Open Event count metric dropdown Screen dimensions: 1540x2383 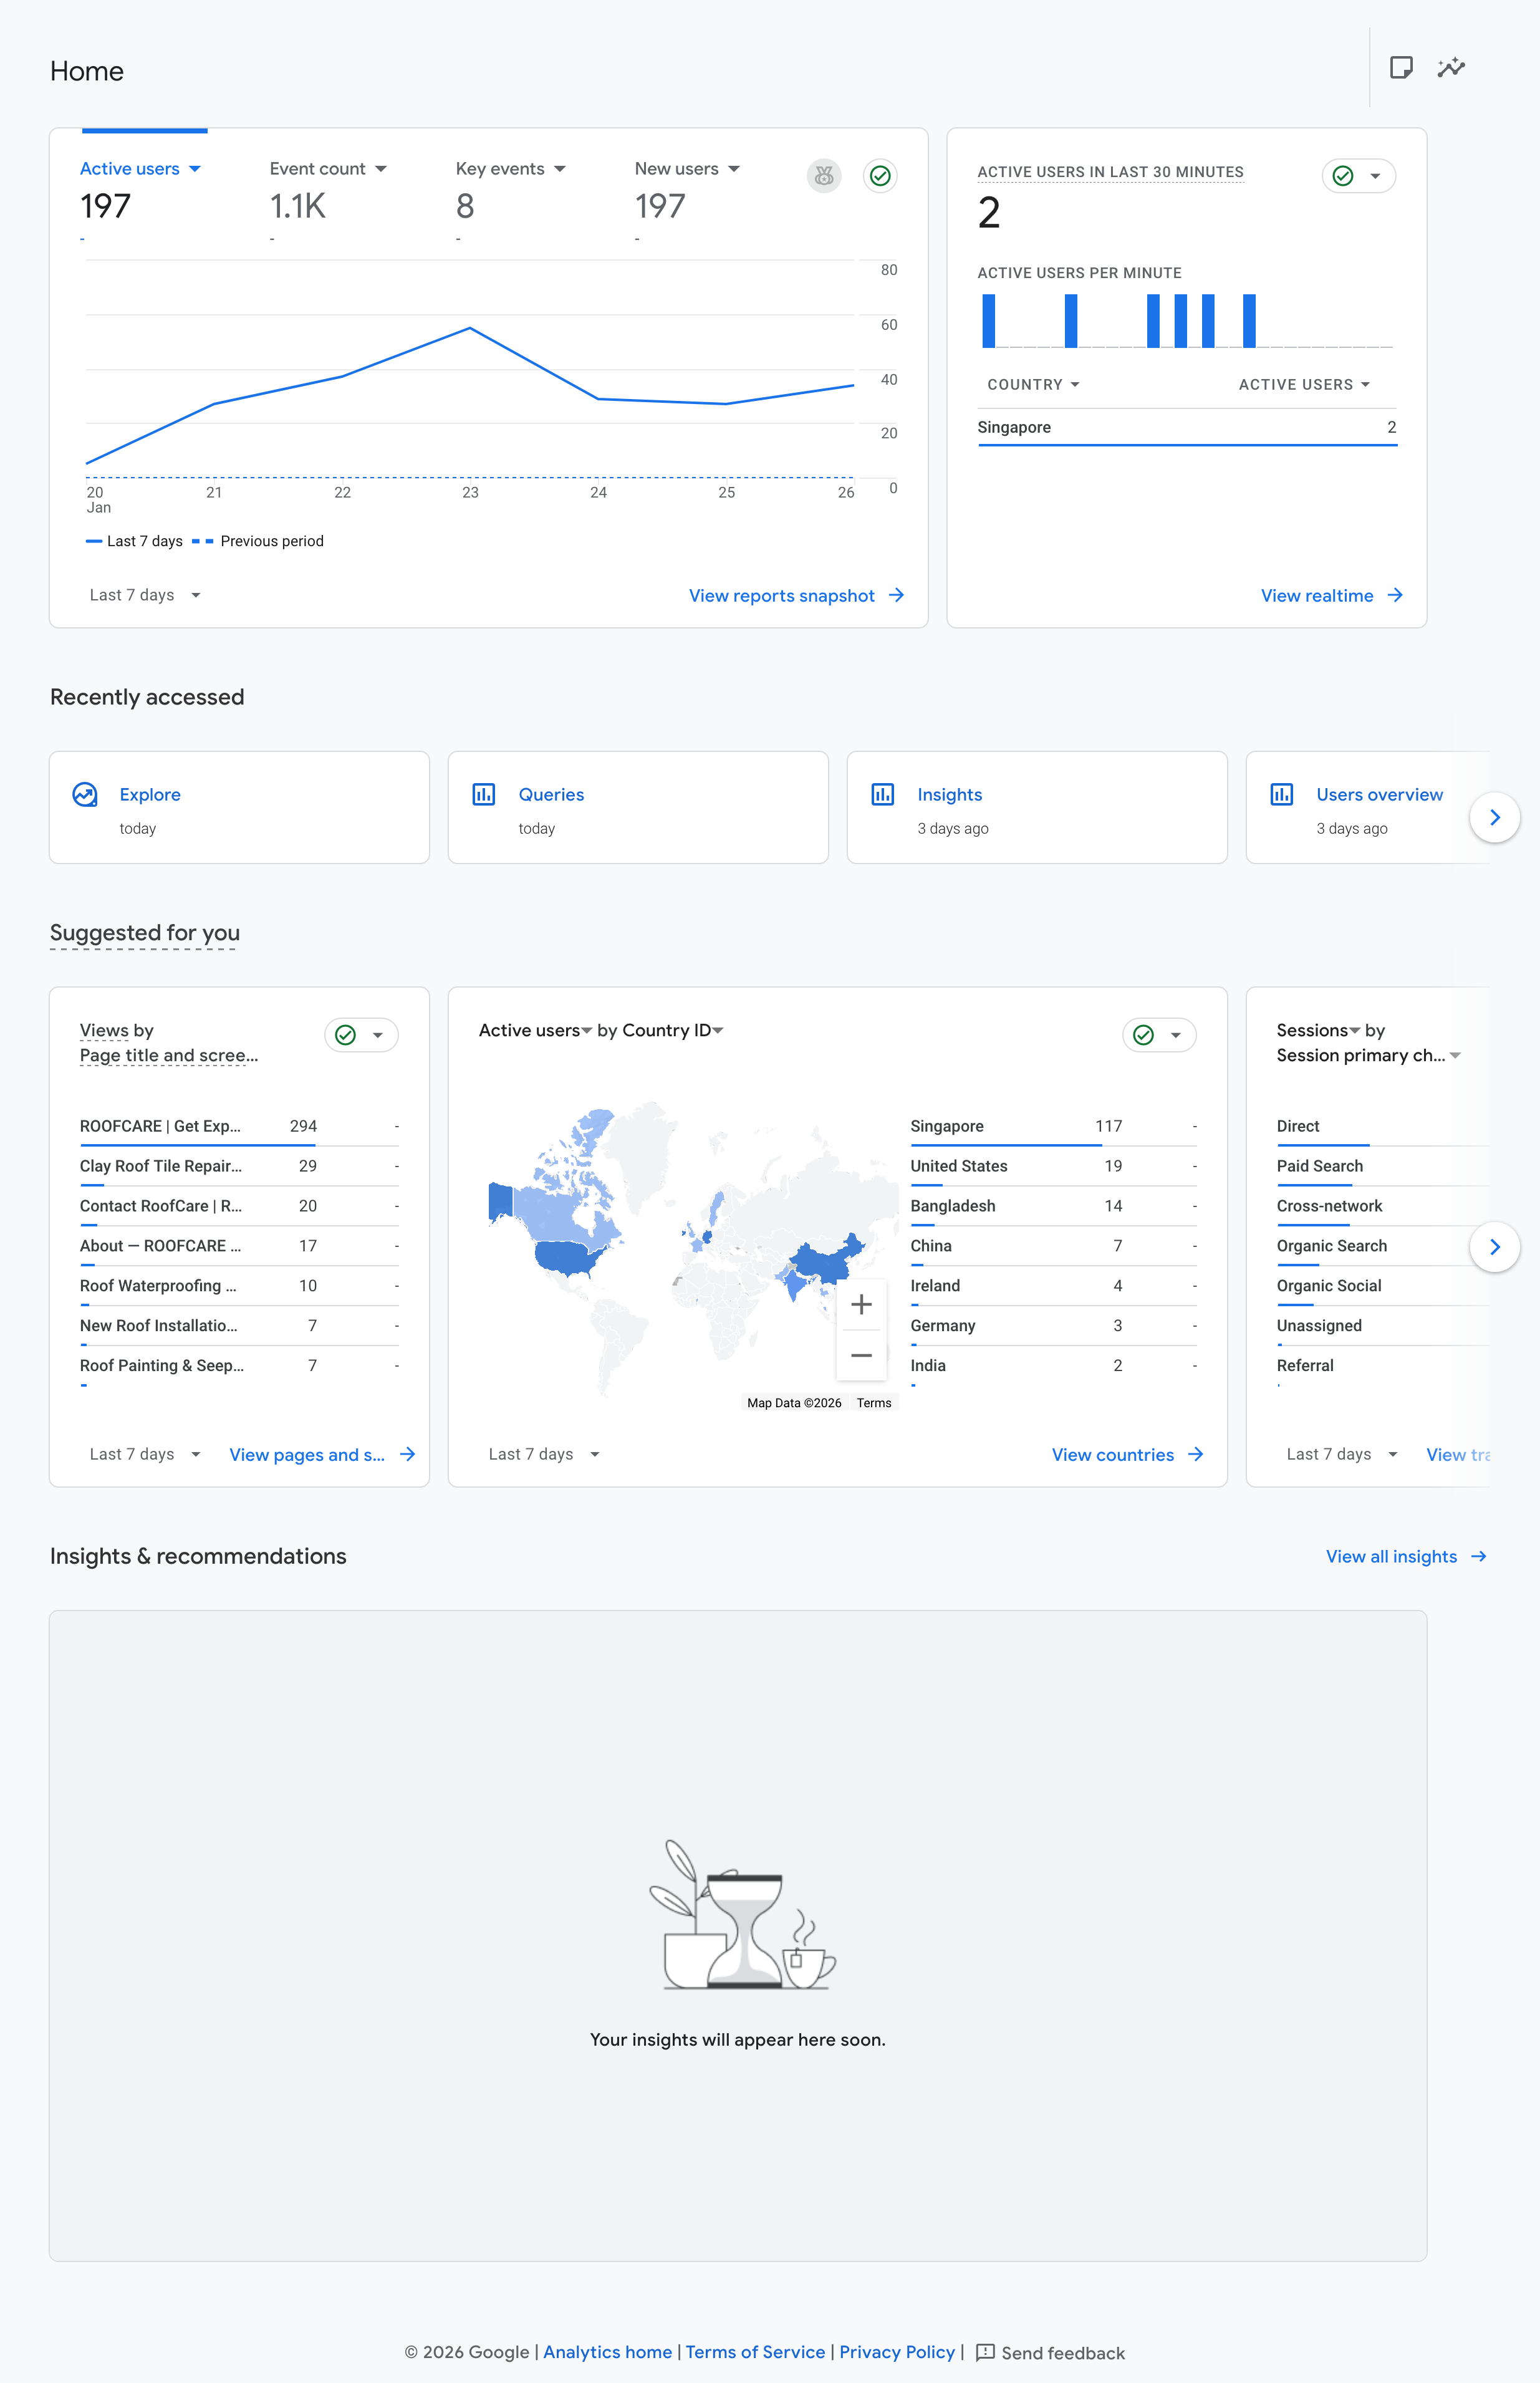[328, 169]
